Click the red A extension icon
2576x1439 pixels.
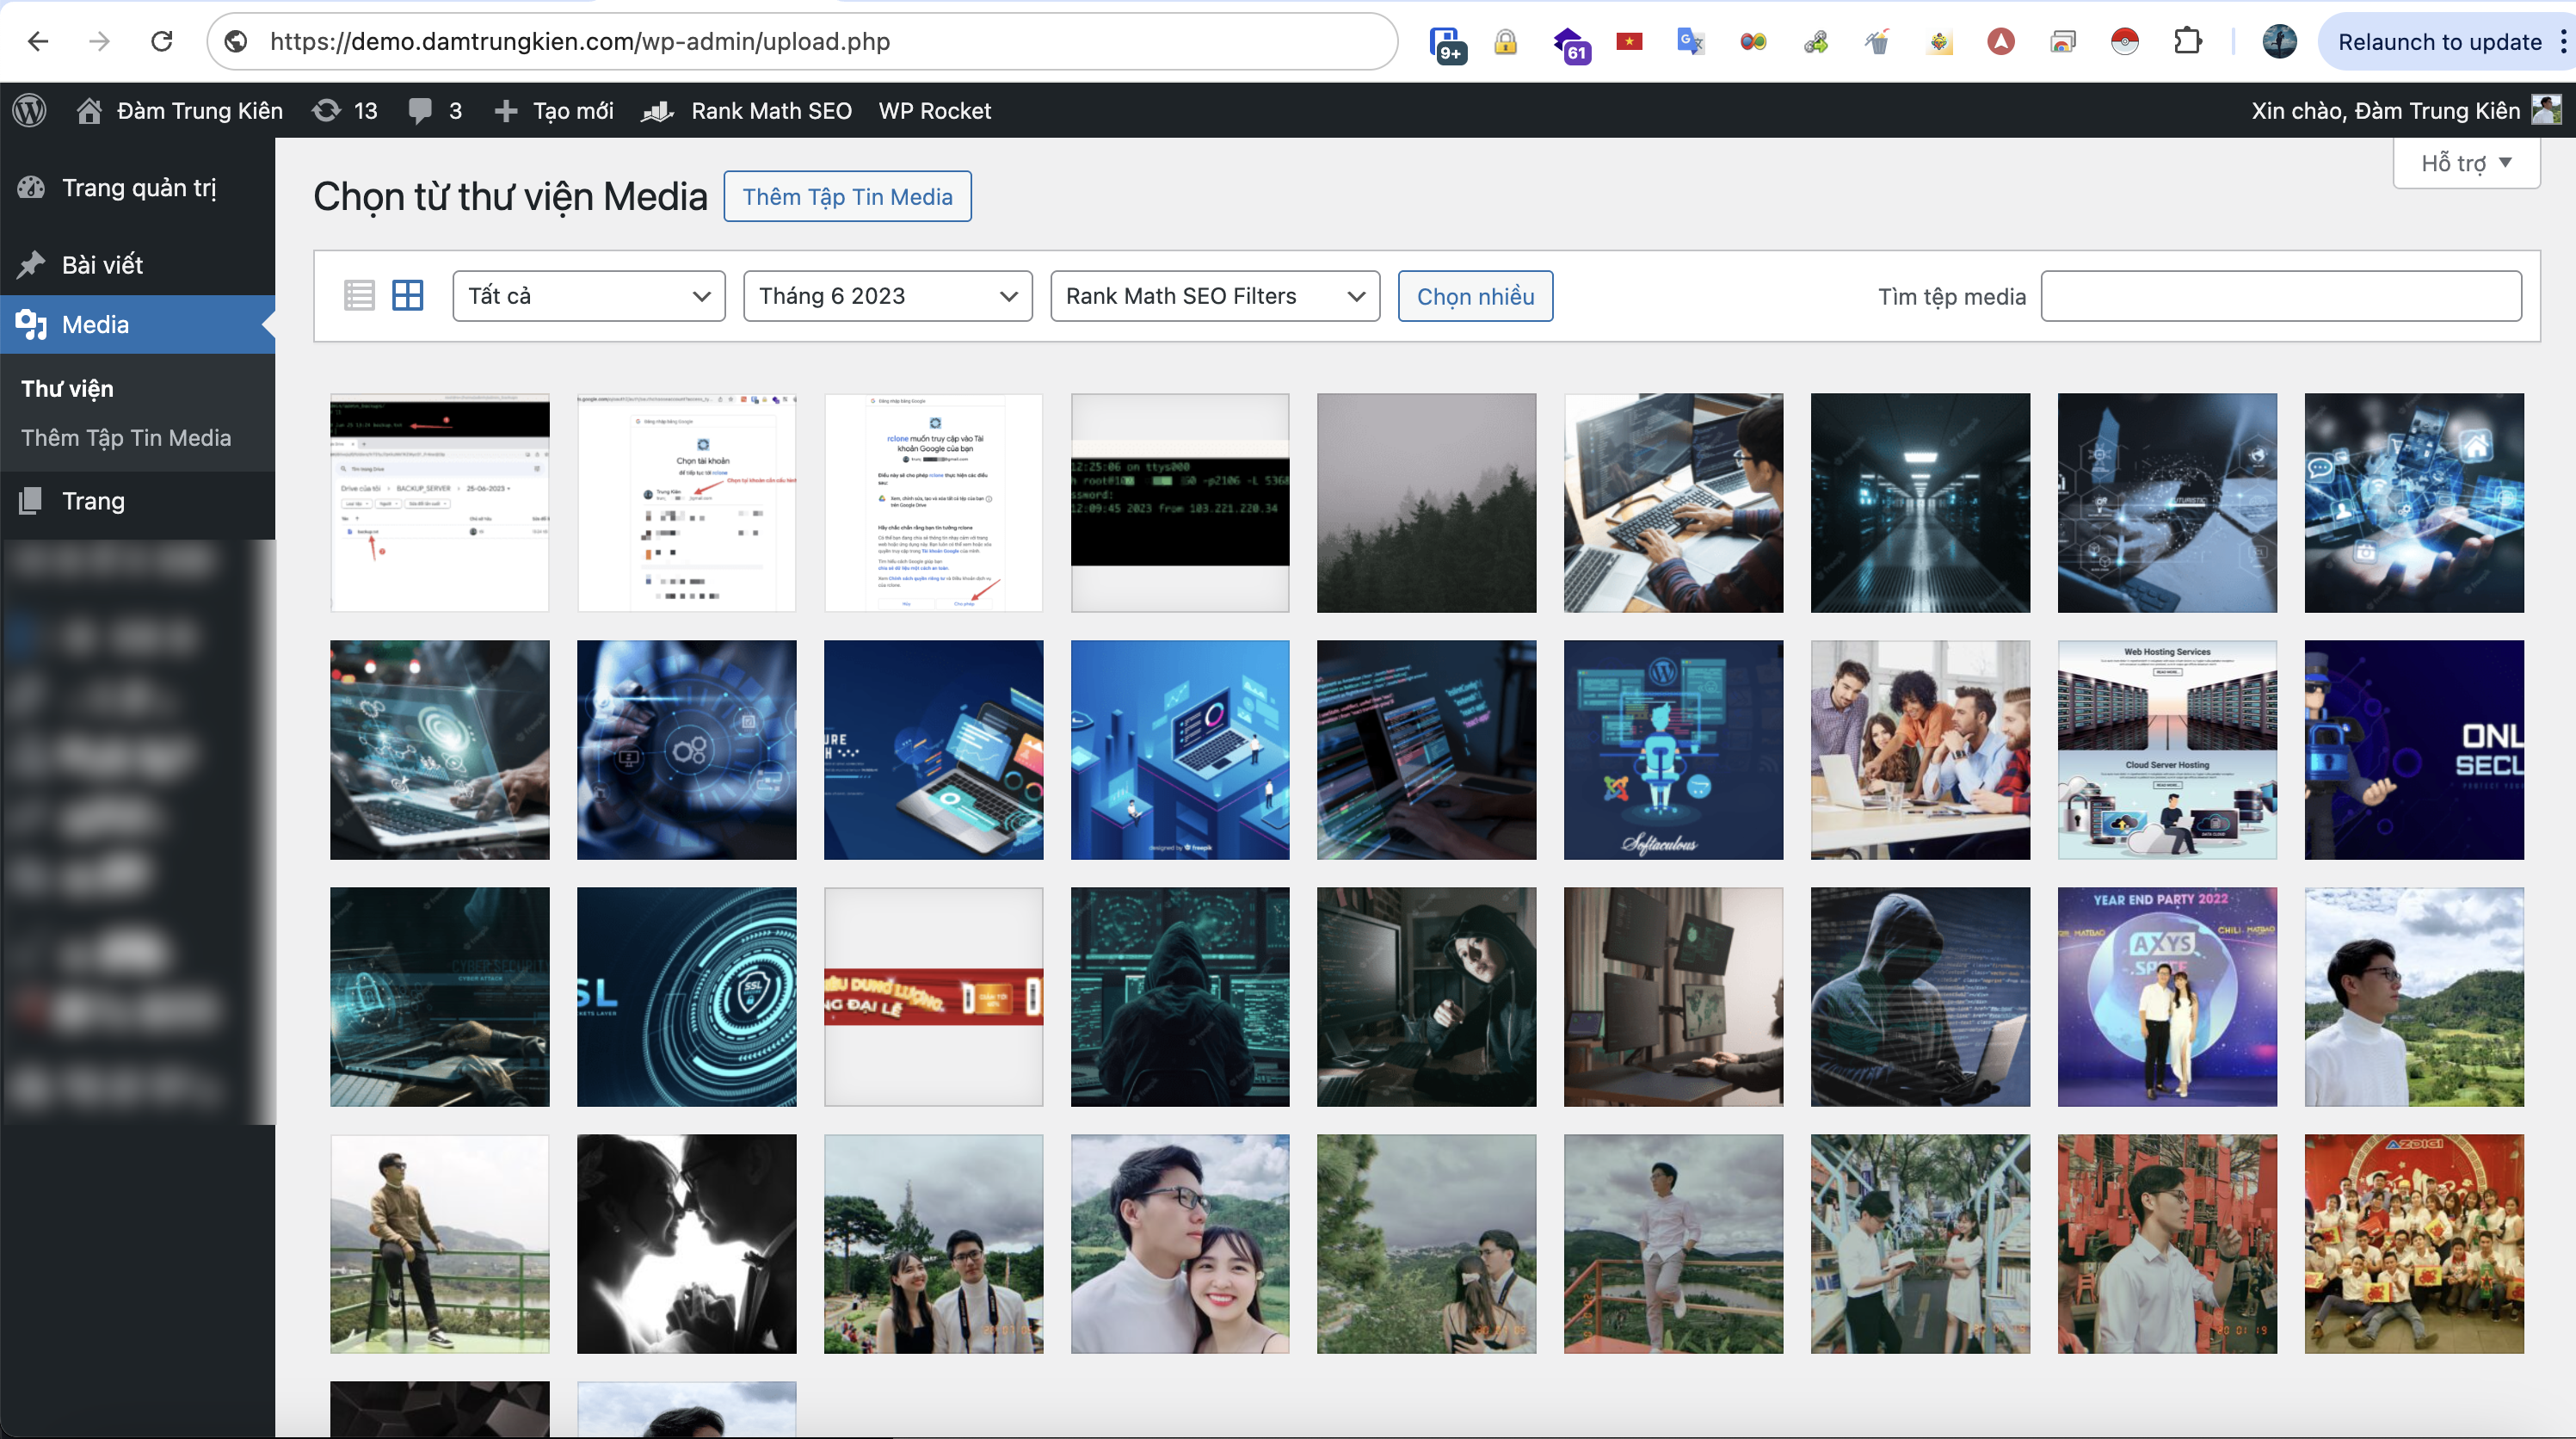pos(2000,41)
